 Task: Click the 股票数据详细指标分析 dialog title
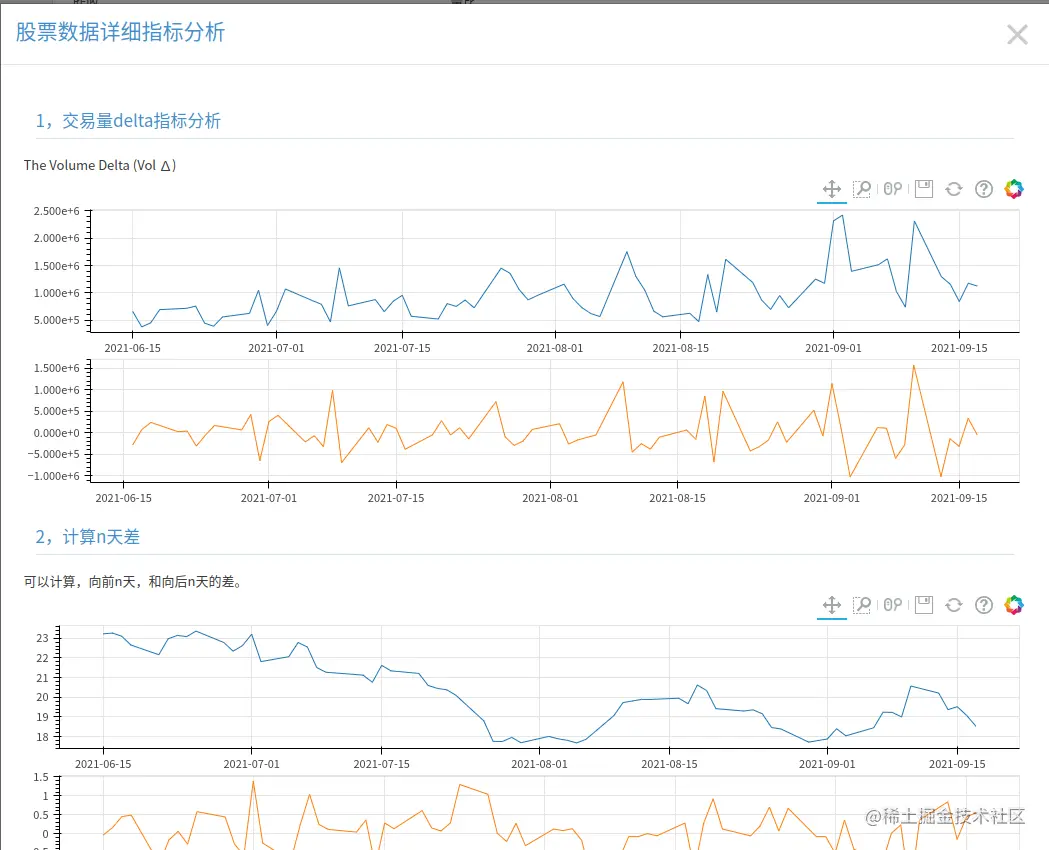[120, 32]
